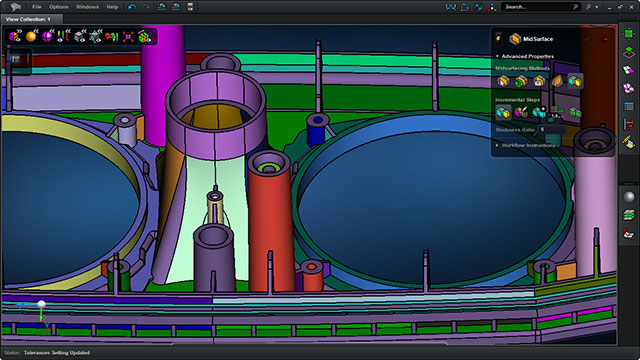Click the white-magenta surface sidebar icon
This screenshot has width=640, height=360.
pos(629,70)
